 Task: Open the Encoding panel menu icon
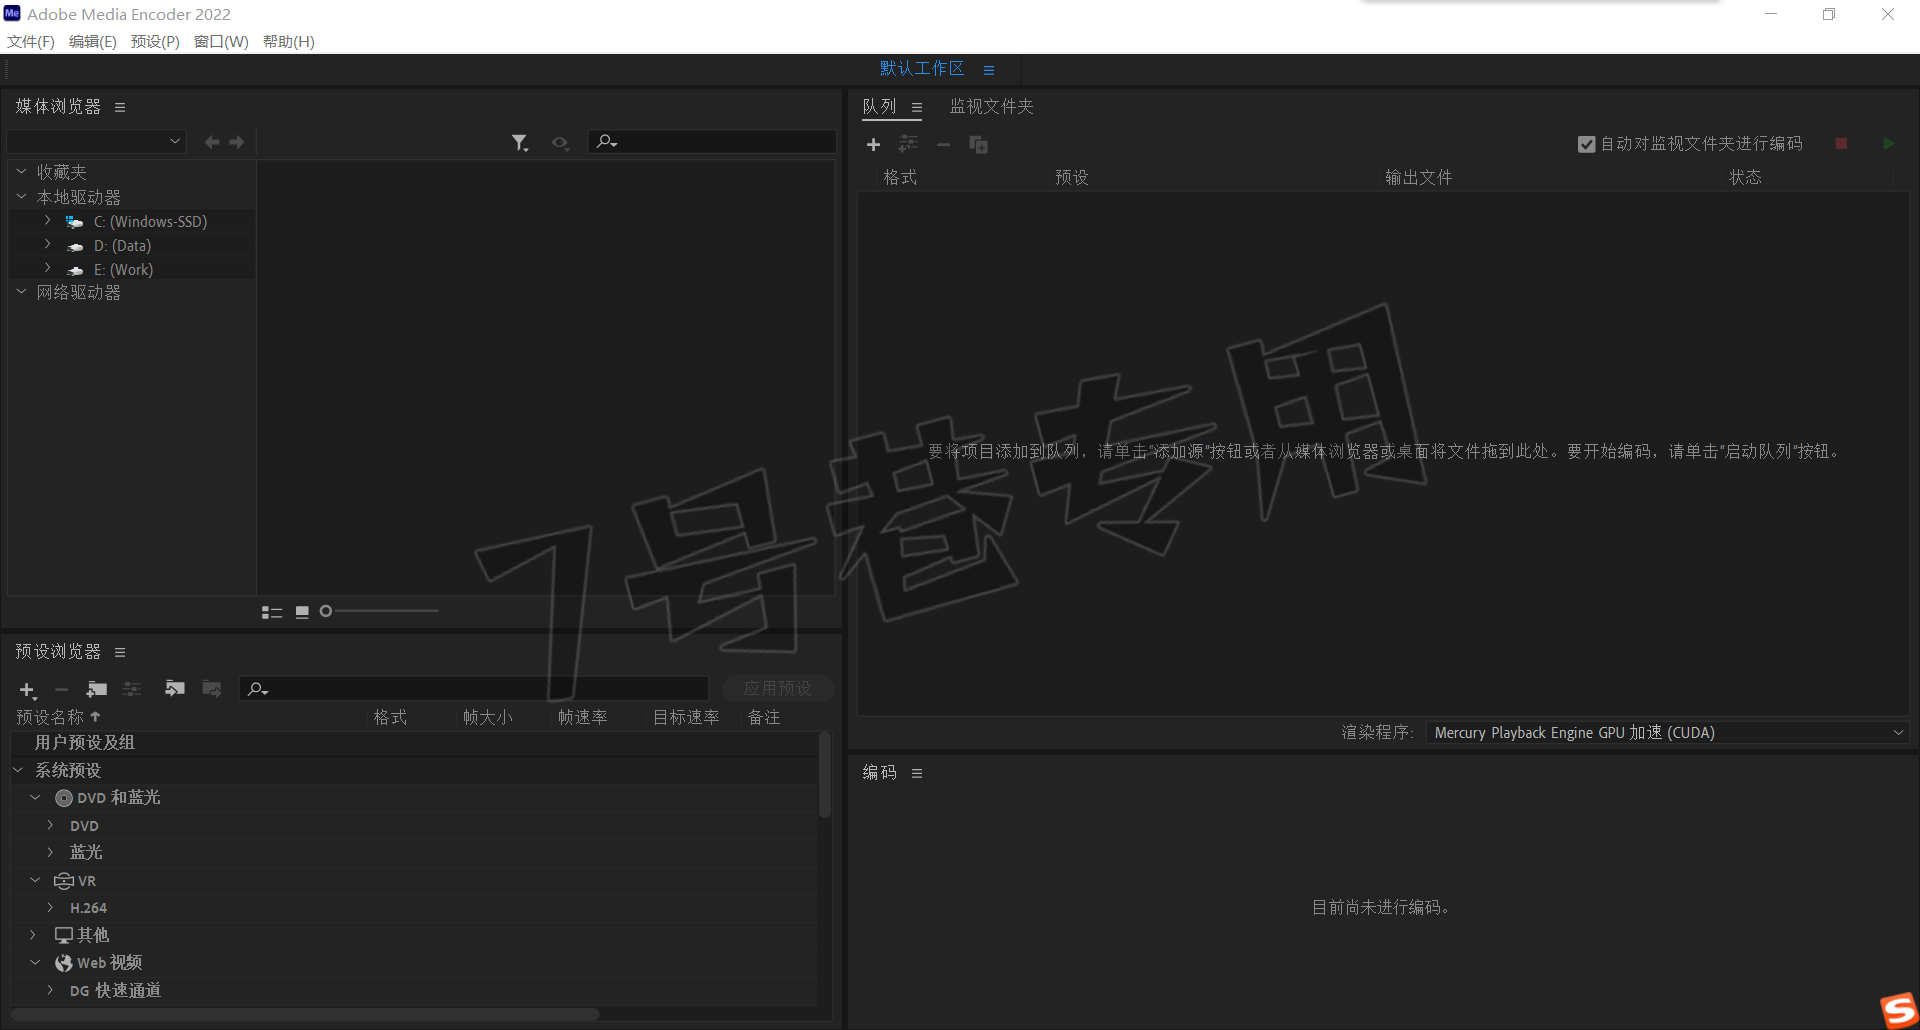tap(917, 773)
